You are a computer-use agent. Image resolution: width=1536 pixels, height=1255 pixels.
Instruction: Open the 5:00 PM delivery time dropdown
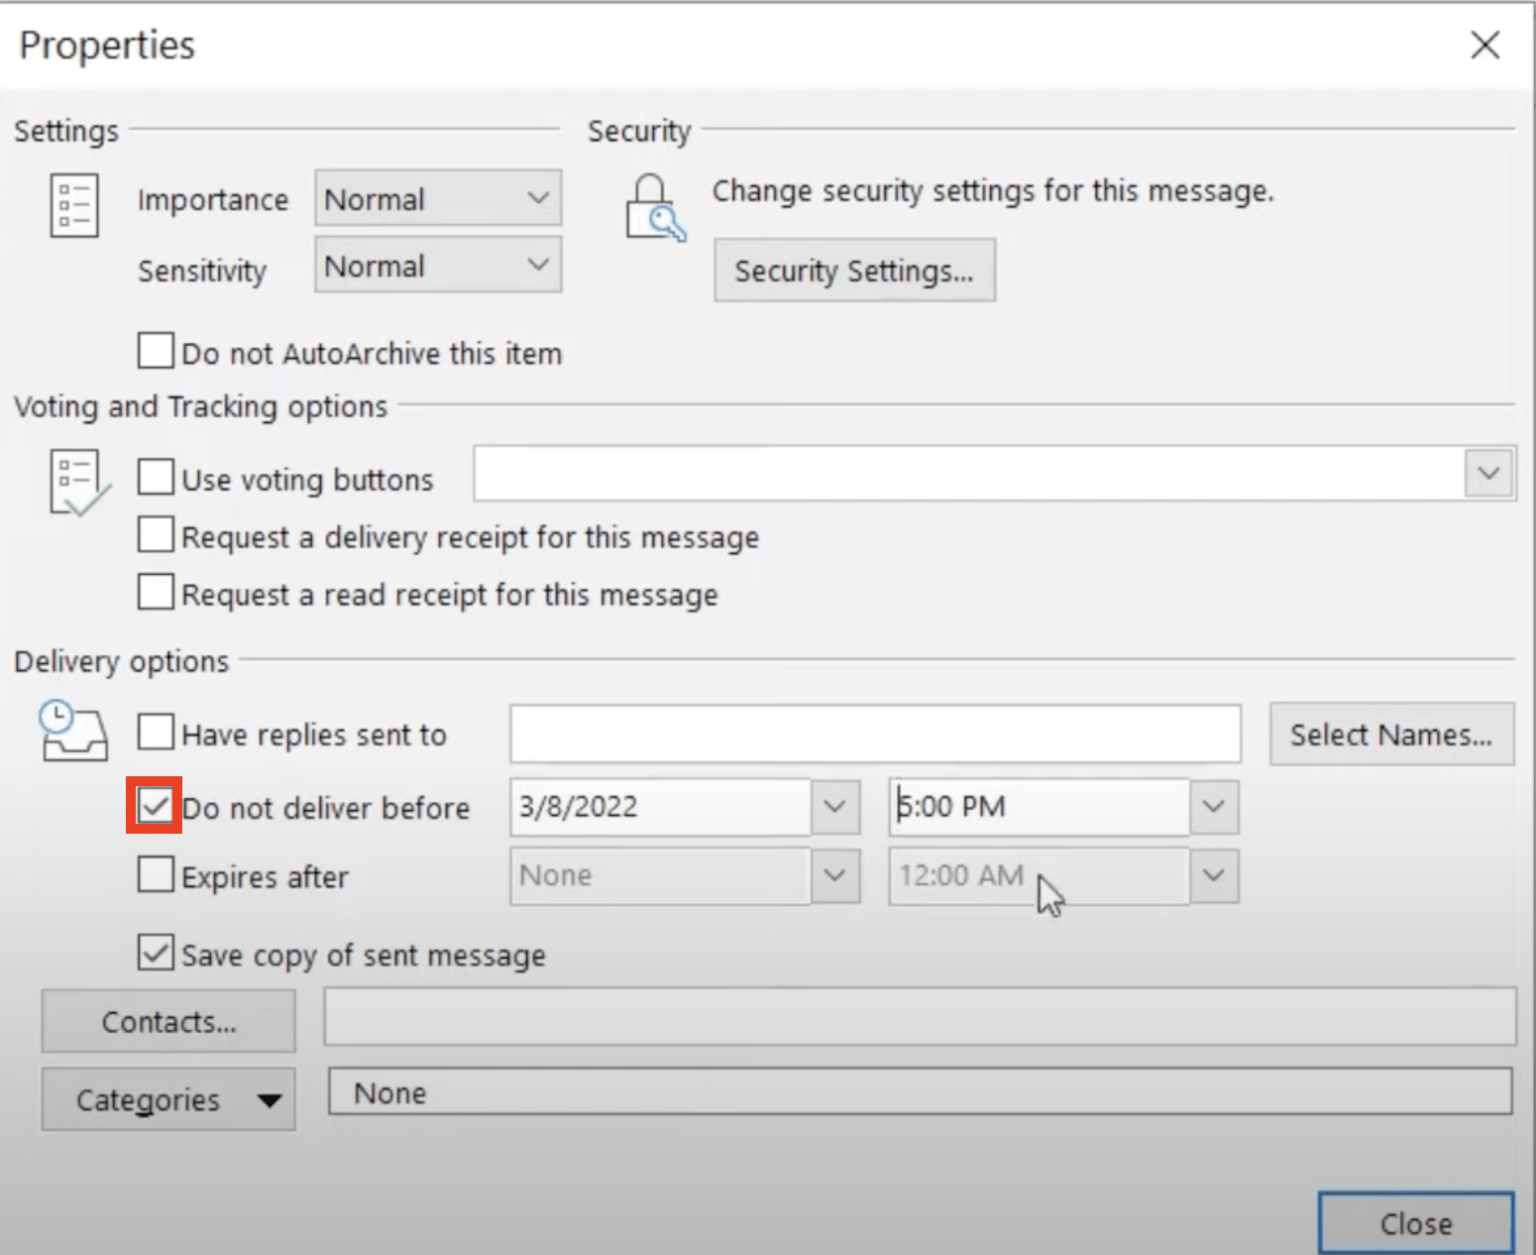tap(1213, 807)
